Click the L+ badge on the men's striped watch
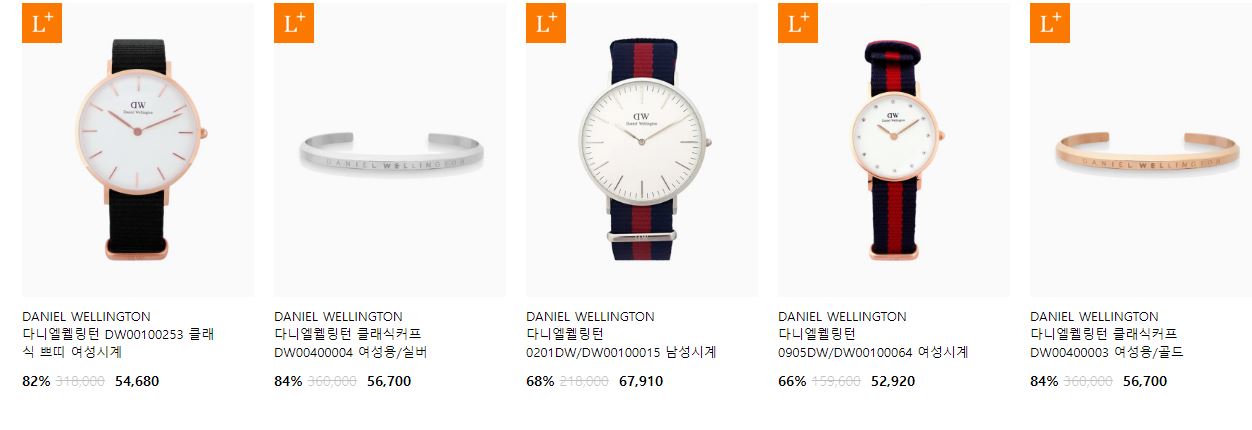Image resolution: width=1252 pixels, height=430 pixels. pyautogui.click(x=546, y=23)
